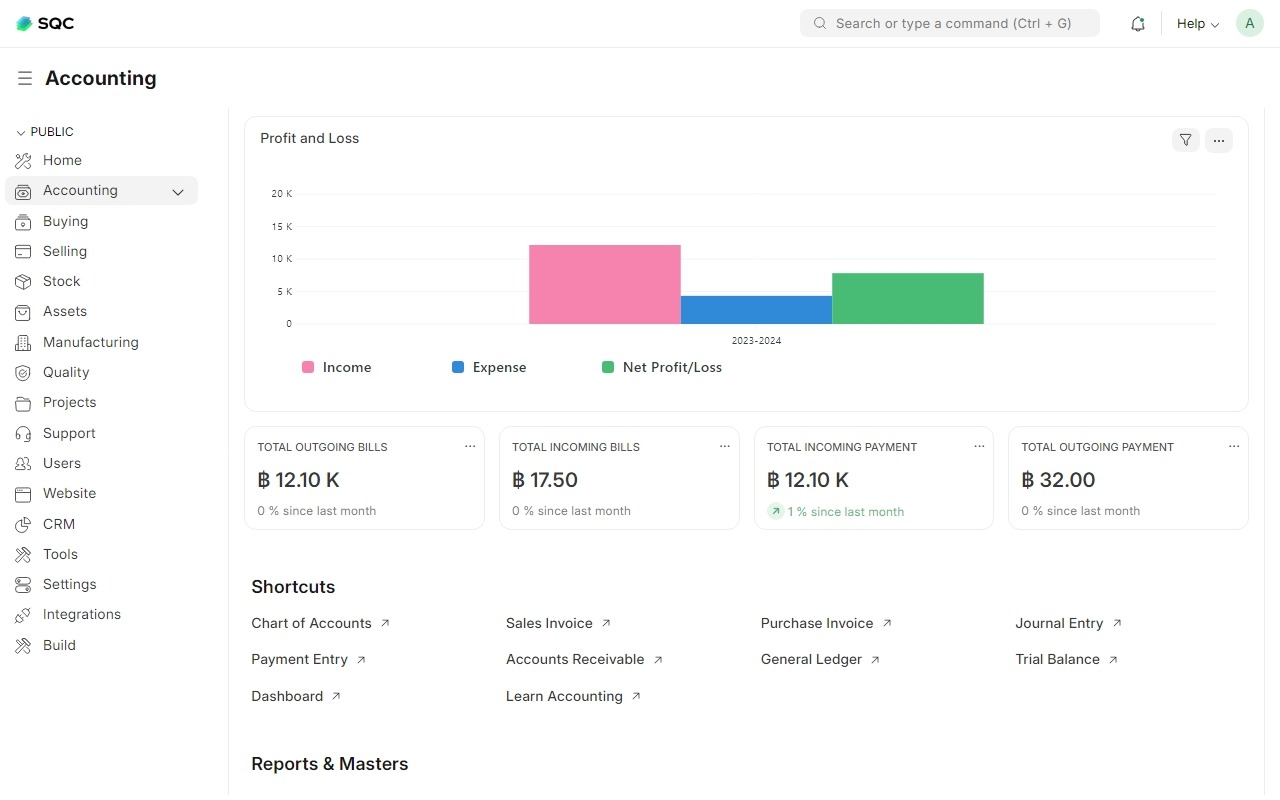Click the SQC logo in the header
The height and width of the screenshot is (800, 1280).
click(x=45, y=23)
